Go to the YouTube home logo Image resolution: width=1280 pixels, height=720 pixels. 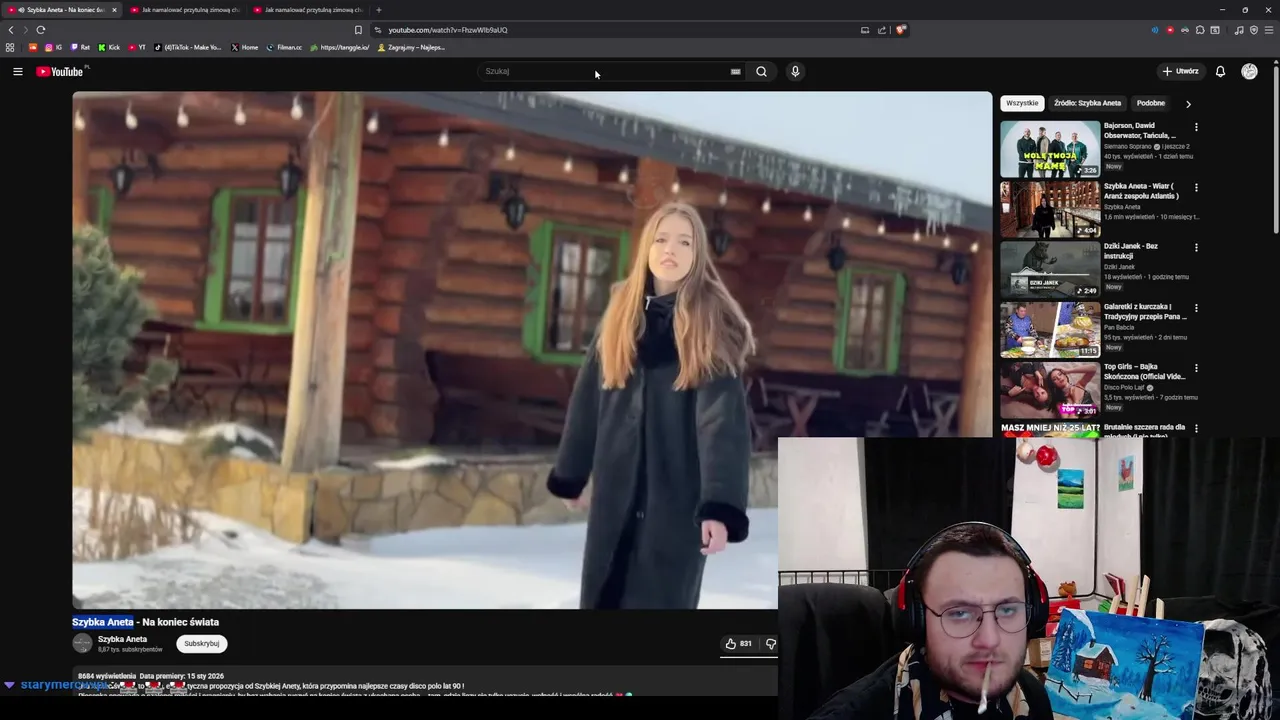(x=60, y=71)
